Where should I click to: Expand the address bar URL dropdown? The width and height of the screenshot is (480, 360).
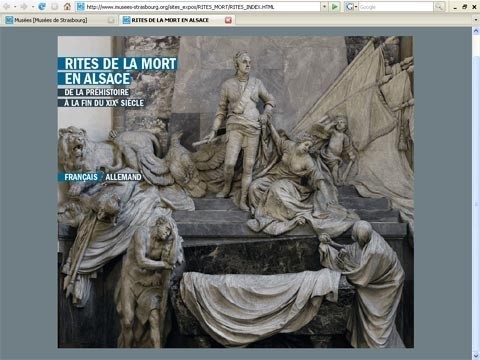coord(324,7)
